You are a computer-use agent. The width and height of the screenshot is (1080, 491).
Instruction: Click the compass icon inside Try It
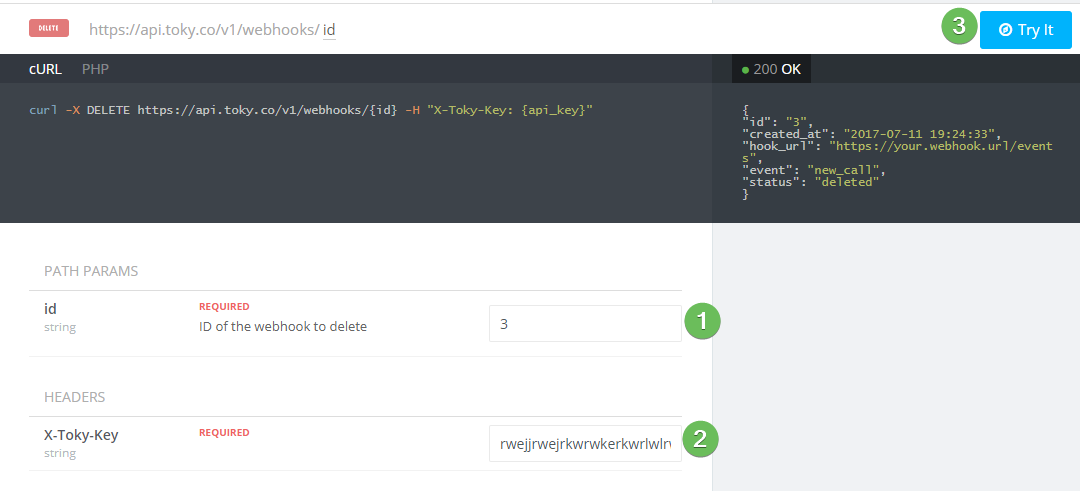[1005, 30]
